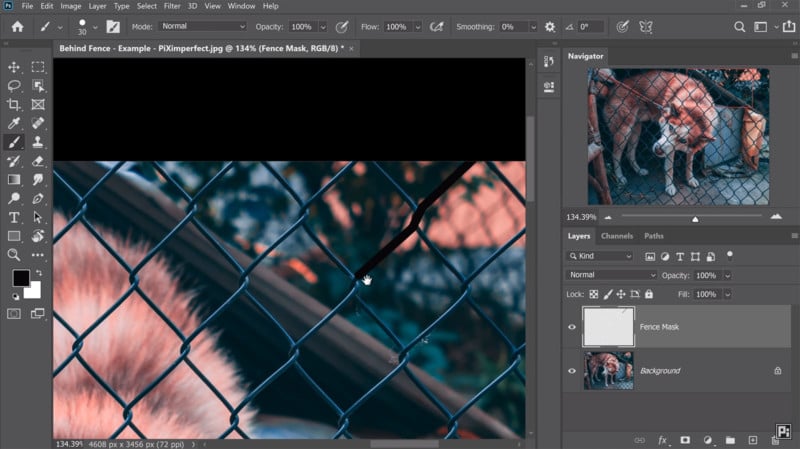The width and height of the screenshot is (800, 449).
Task: Click the Fence Mask layer thumbnail
Action: 609,327
